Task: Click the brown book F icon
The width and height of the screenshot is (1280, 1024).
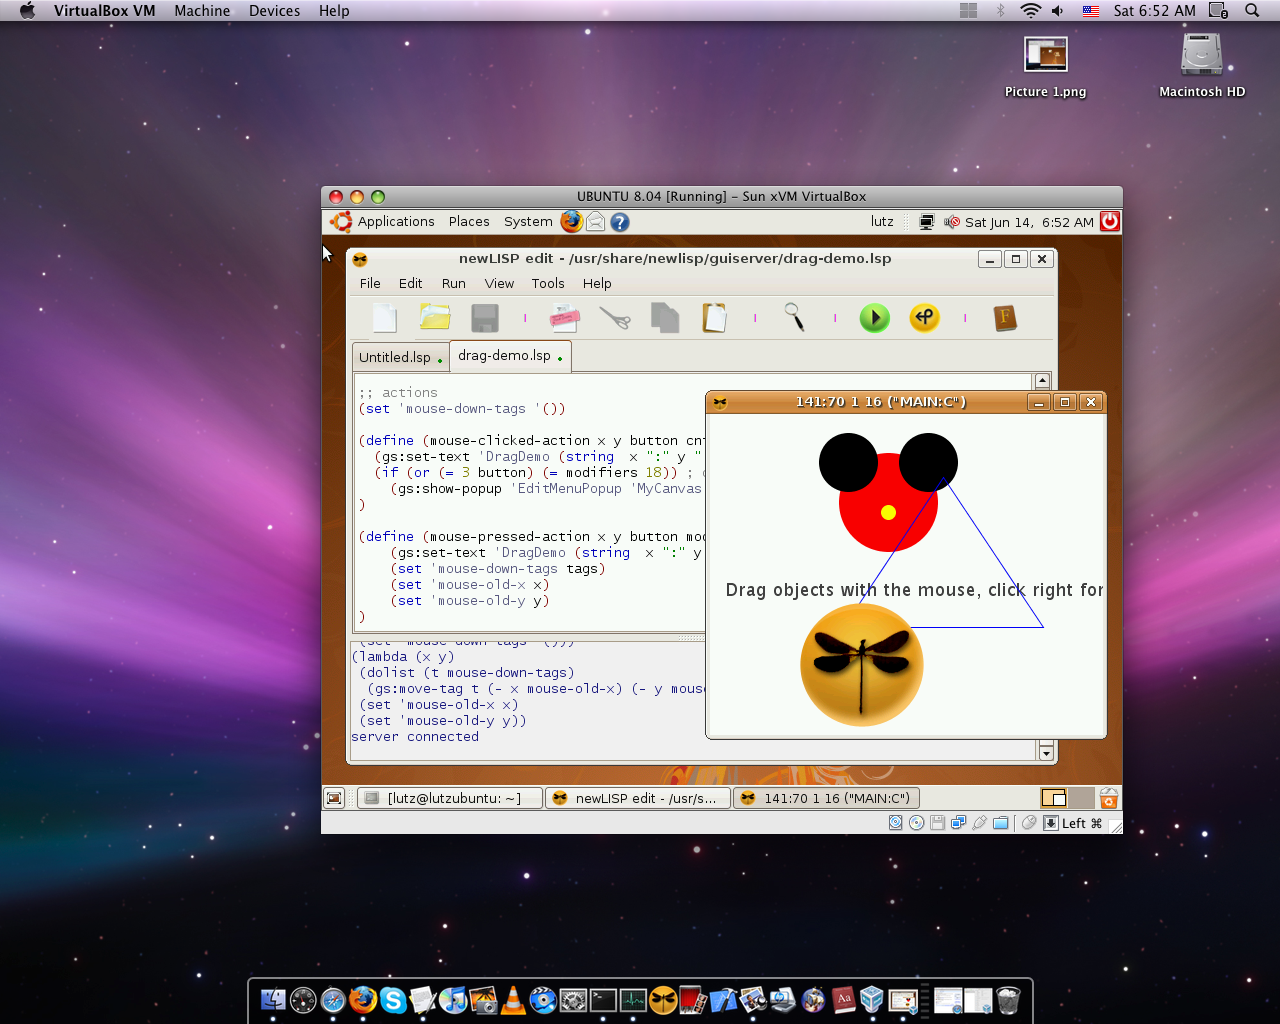Action: [x=1005, y=318]
